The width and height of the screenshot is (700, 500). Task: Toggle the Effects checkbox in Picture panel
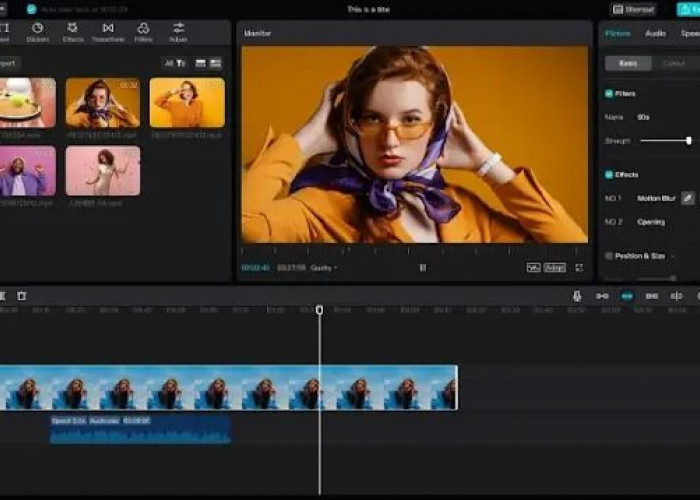(608, 175)
